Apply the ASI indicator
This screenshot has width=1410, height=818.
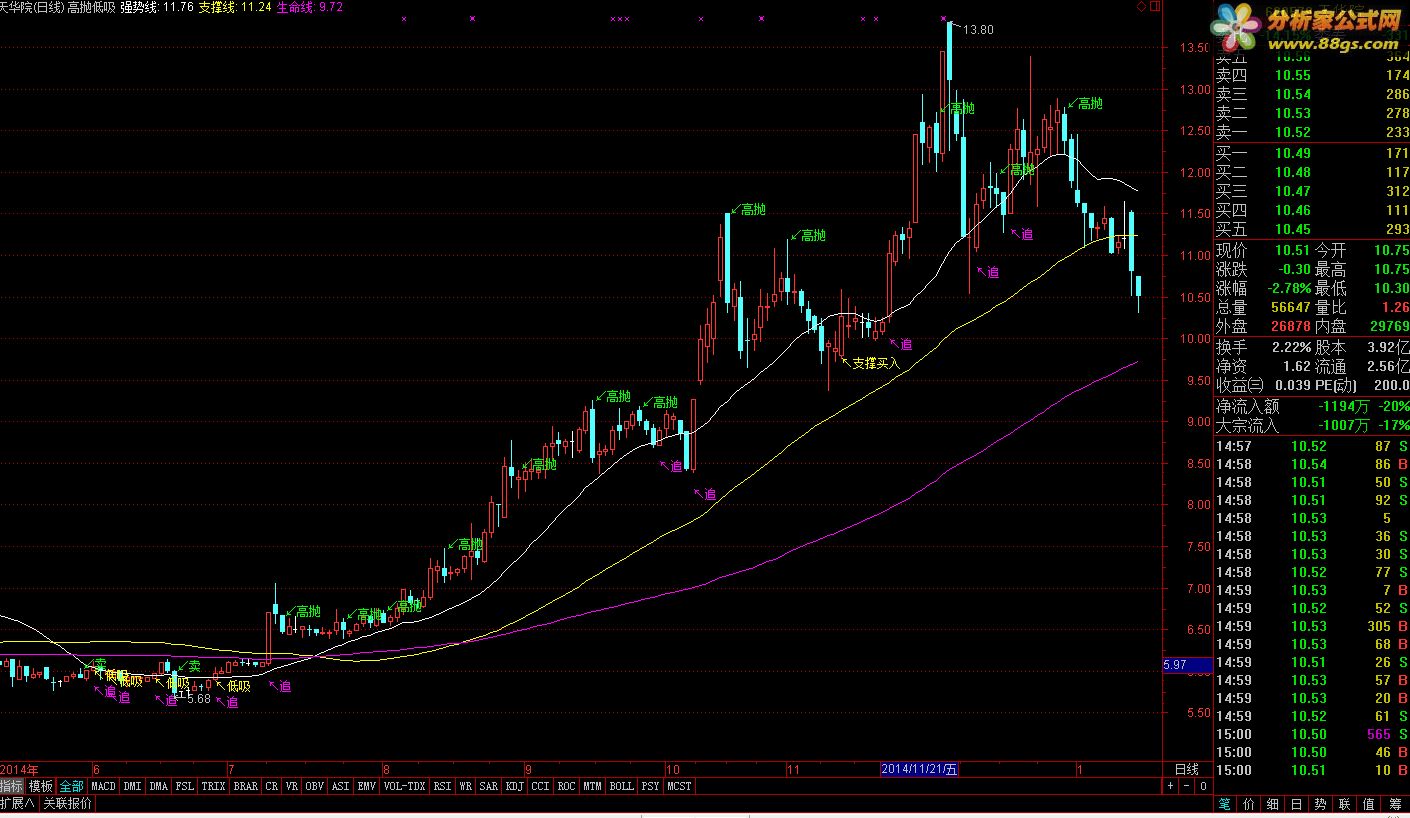pos(341,786)
